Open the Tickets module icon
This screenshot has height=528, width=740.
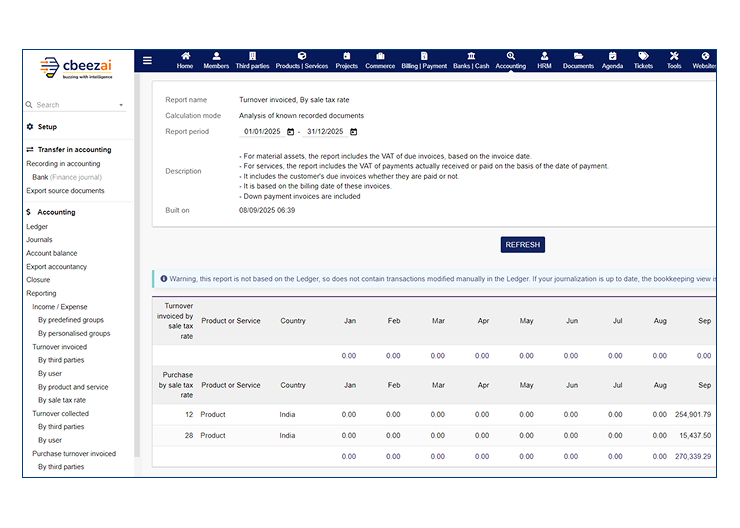click(643, 61)
